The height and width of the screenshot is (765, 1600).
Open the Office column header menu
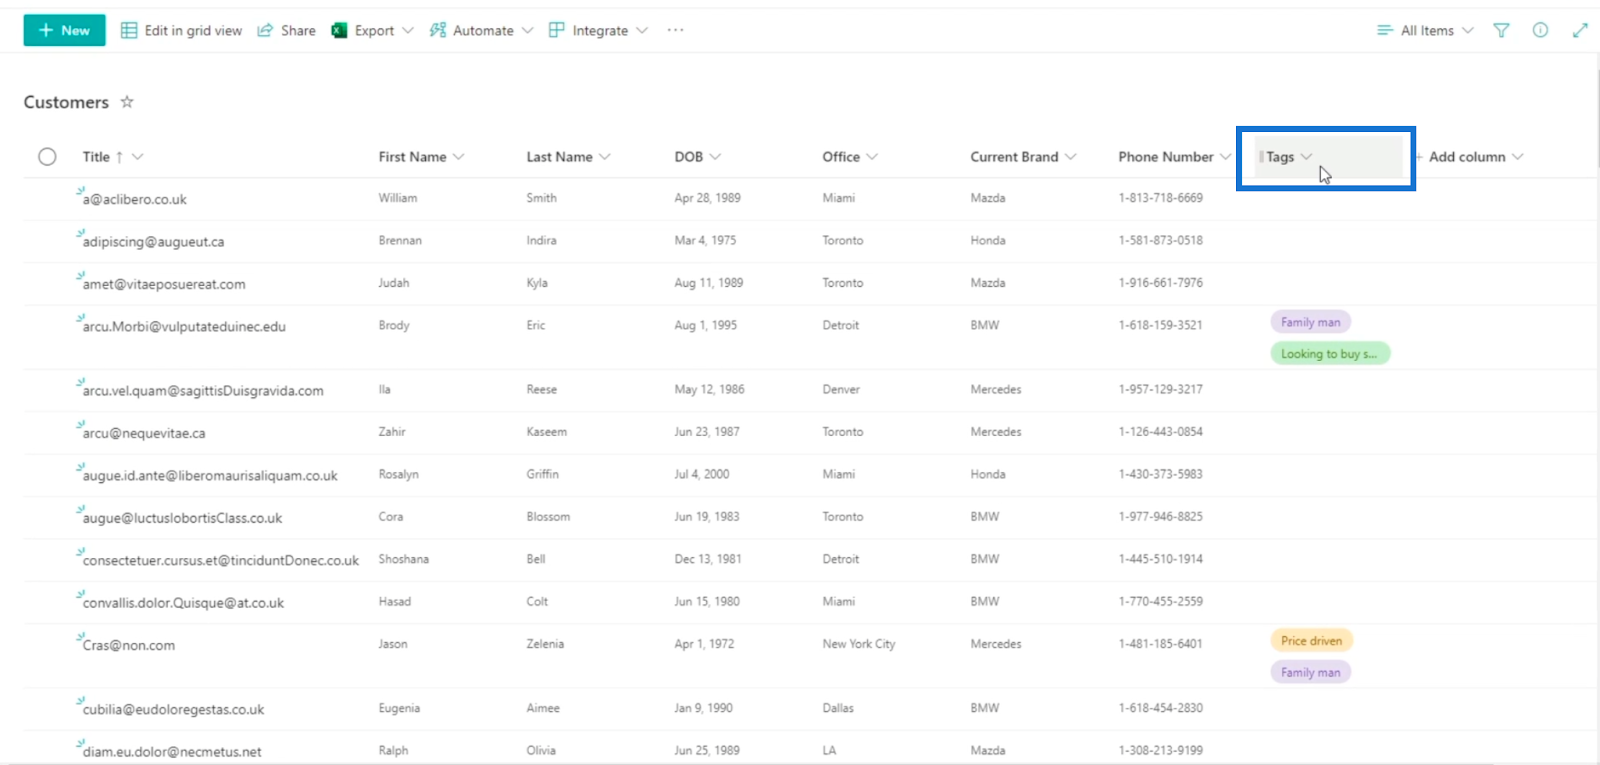(x=850, y=157)
